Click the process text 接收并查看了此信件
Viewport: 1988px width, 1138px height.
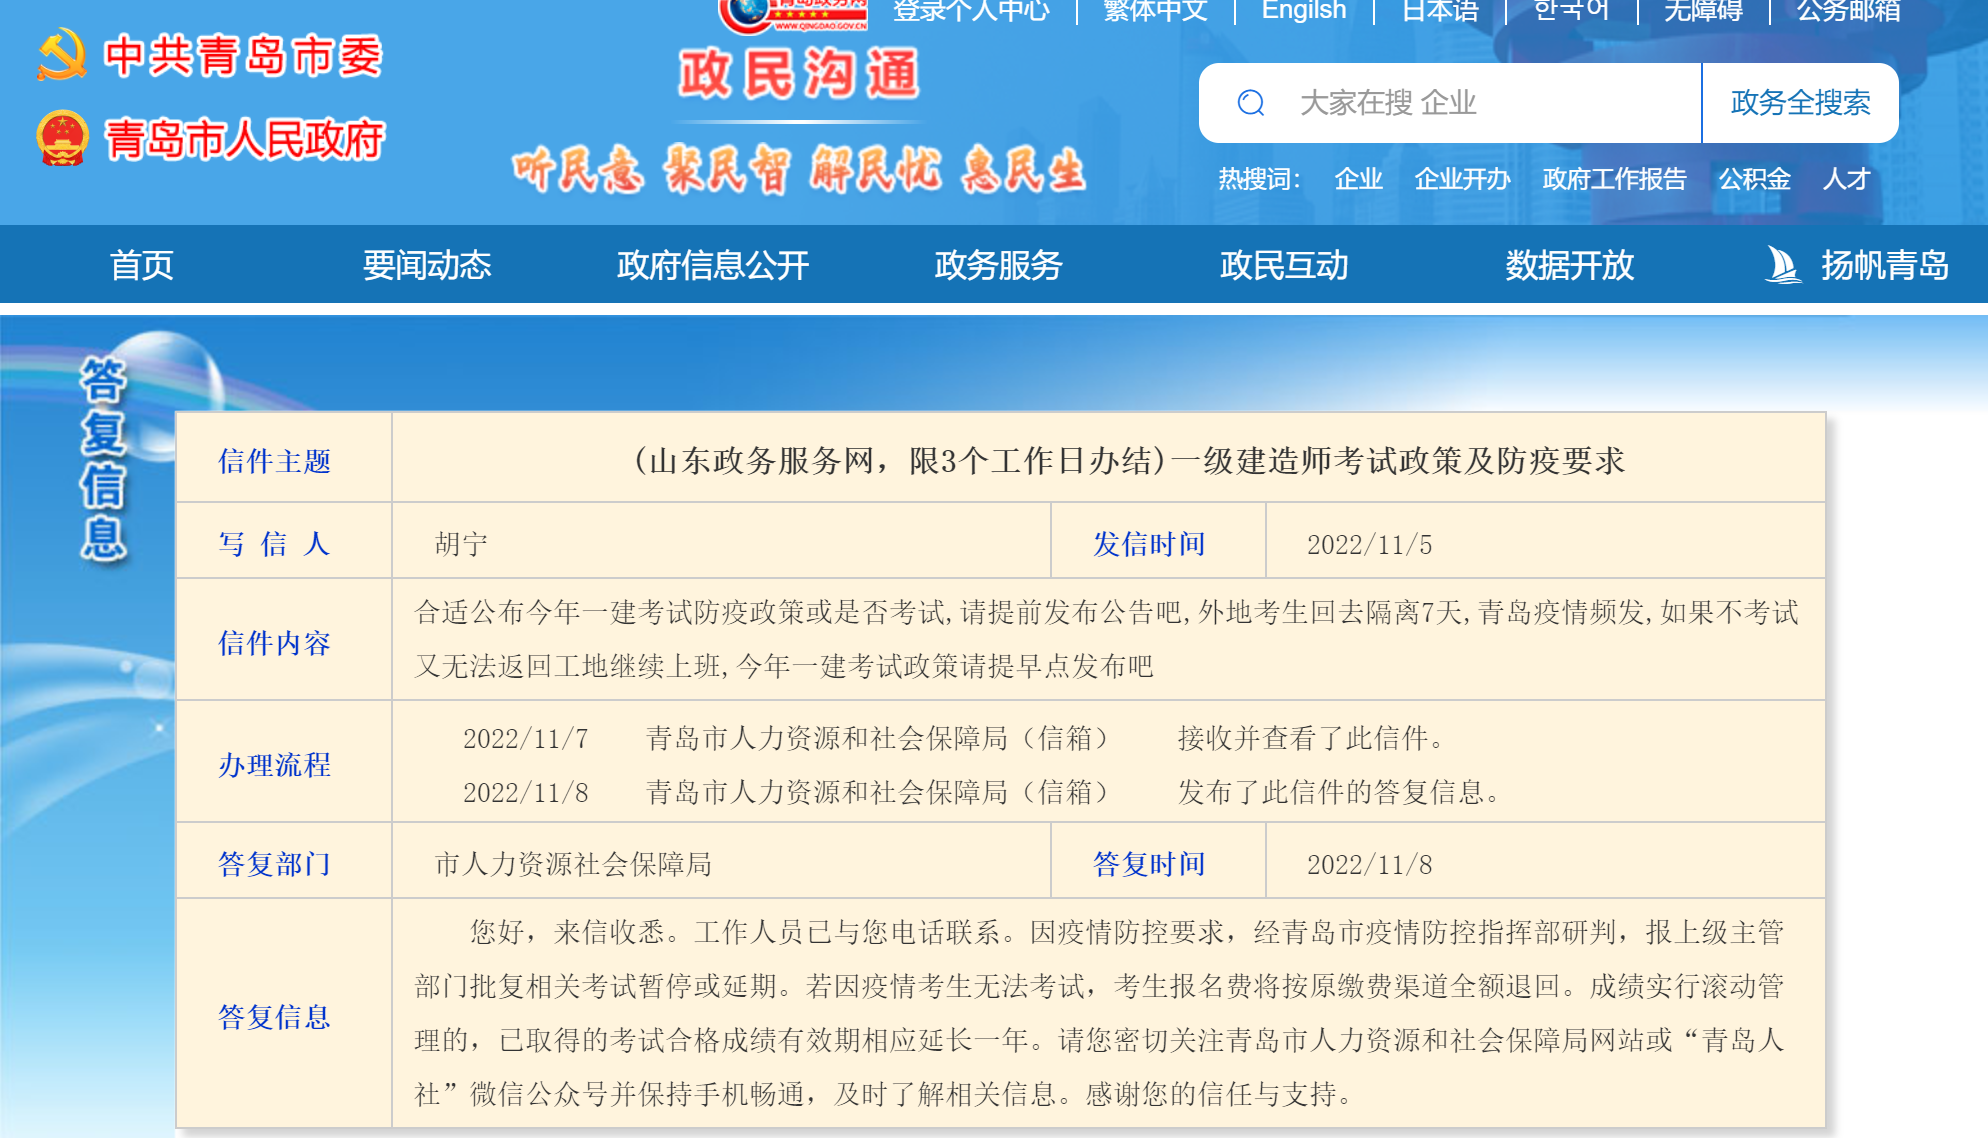point(1312,739)
